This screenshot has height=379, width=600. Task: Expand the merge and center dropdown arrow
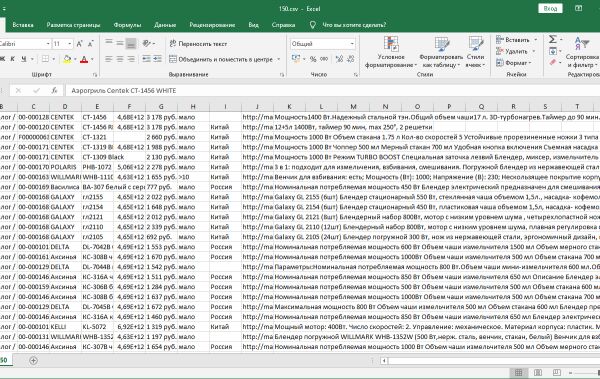pos(279,59)
